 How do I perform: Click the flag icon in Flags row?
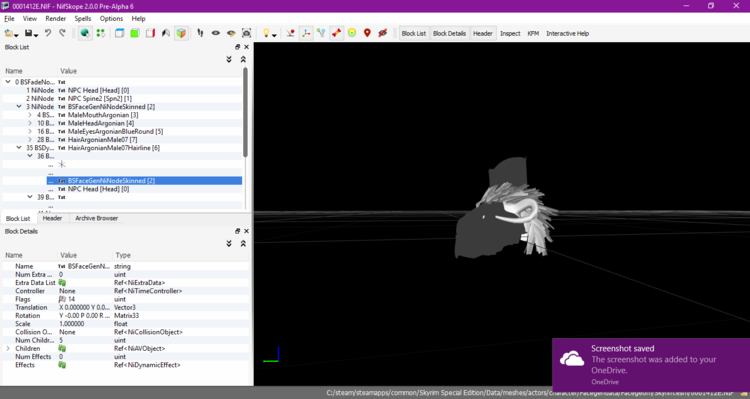62,299
